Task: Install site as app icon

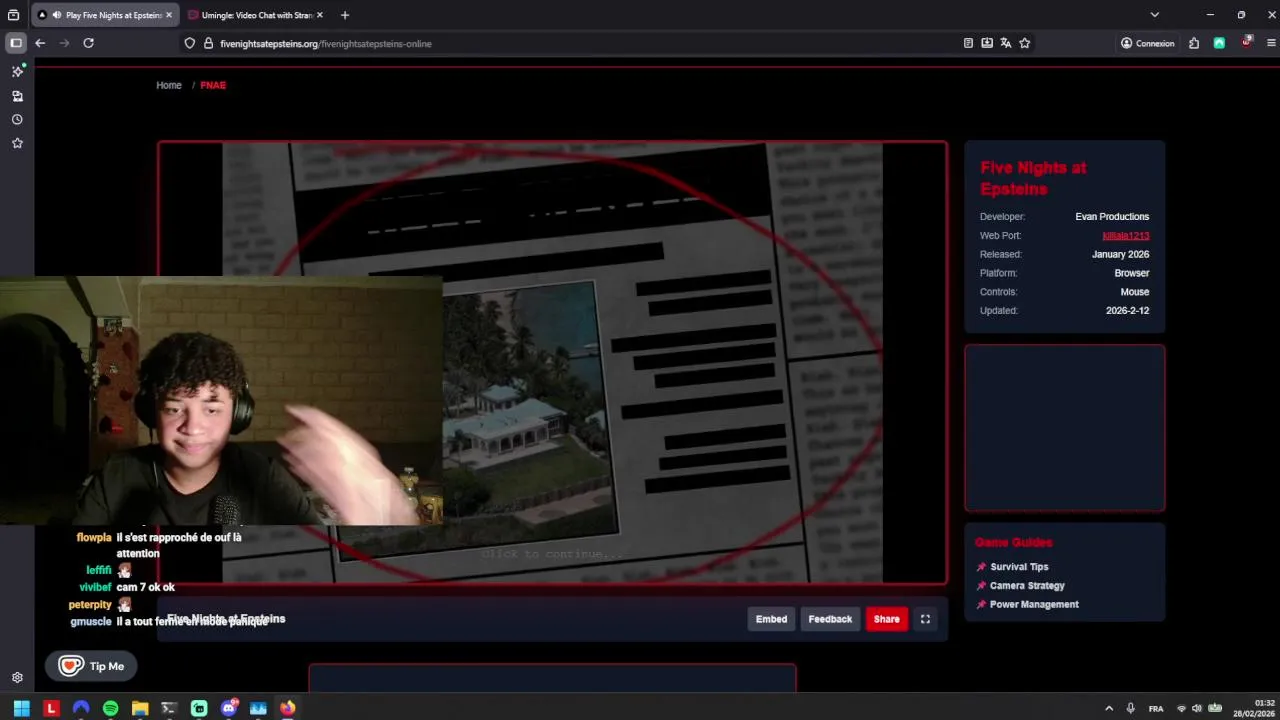Action: 987,43
